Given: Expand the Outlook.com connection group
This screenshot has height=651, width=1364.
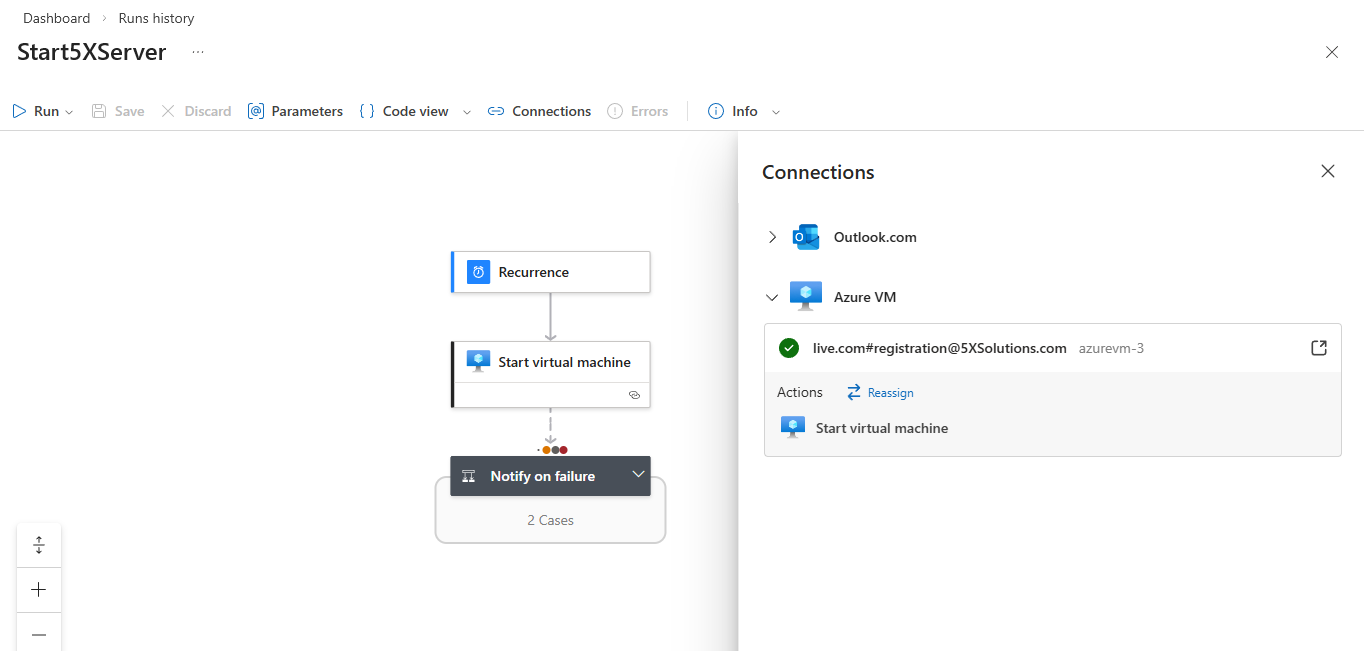Looking at the screenshot, I should pos(772,237).
